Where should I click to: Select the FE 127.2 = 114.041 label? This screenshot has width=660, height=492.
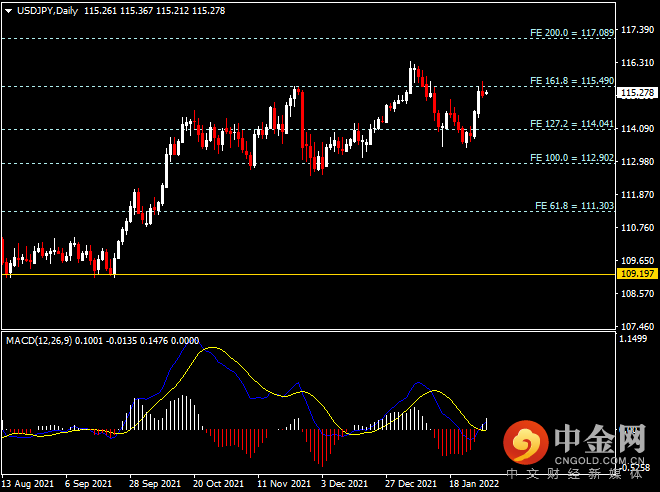pyautogui.click(x=572, y=124)
